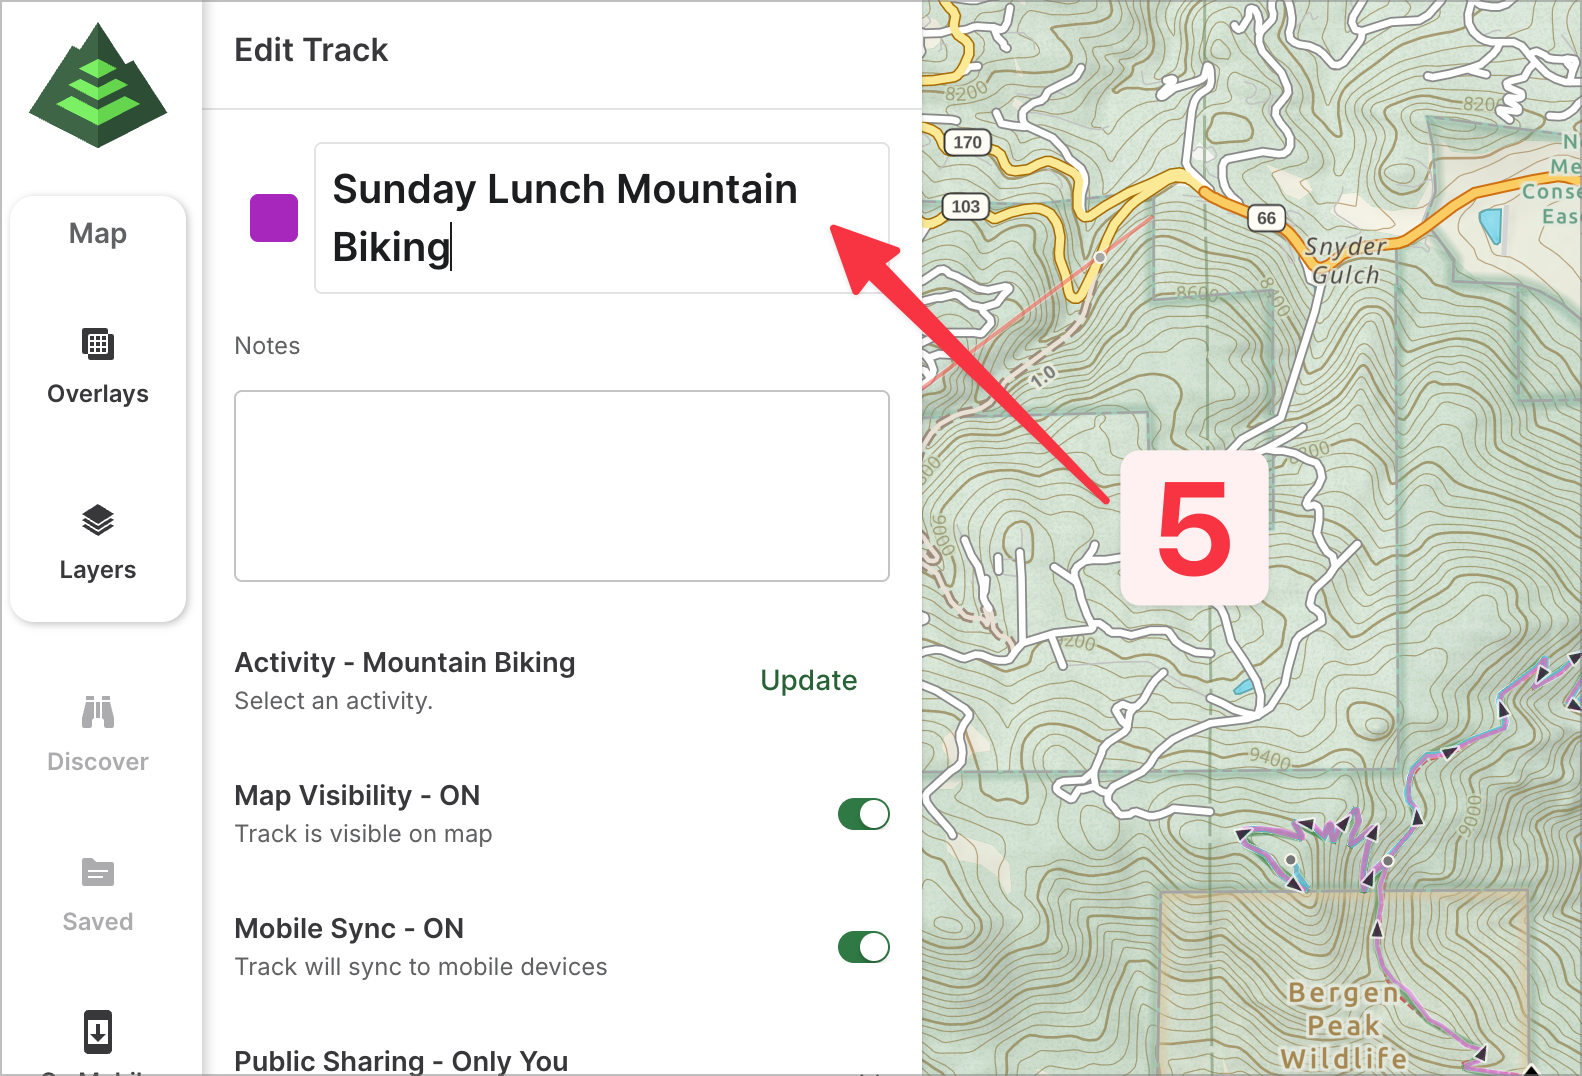Screen dimensions: 1582x1076
Task: Open the Public Sharing - Only You setting
Action: [x=401, y=1060]
